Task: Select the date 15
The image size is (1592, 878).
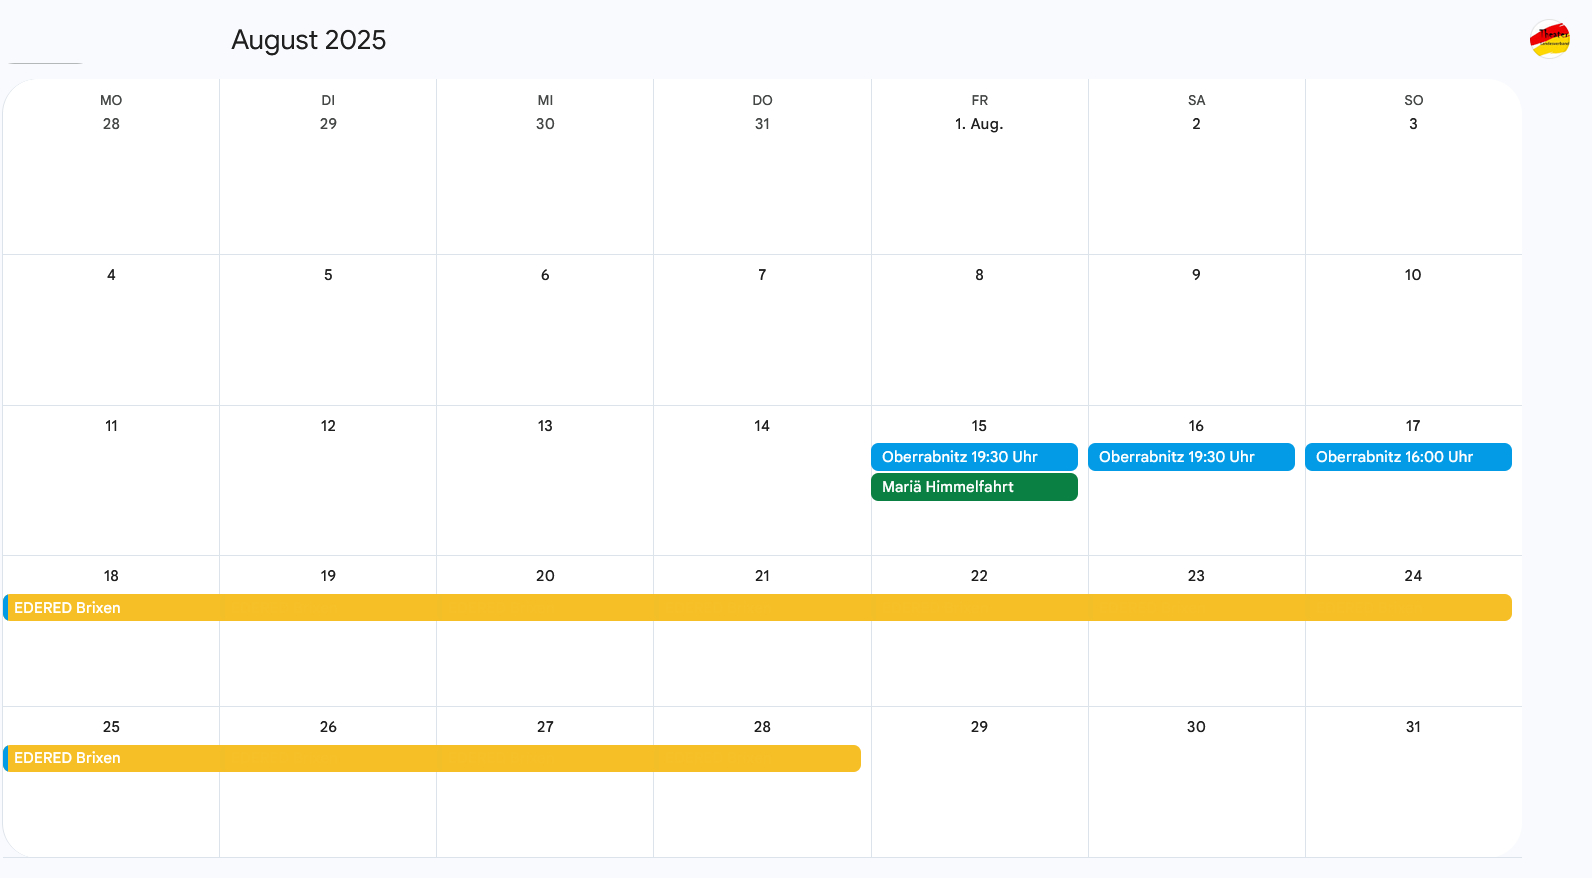Action: tap(979, 426)
